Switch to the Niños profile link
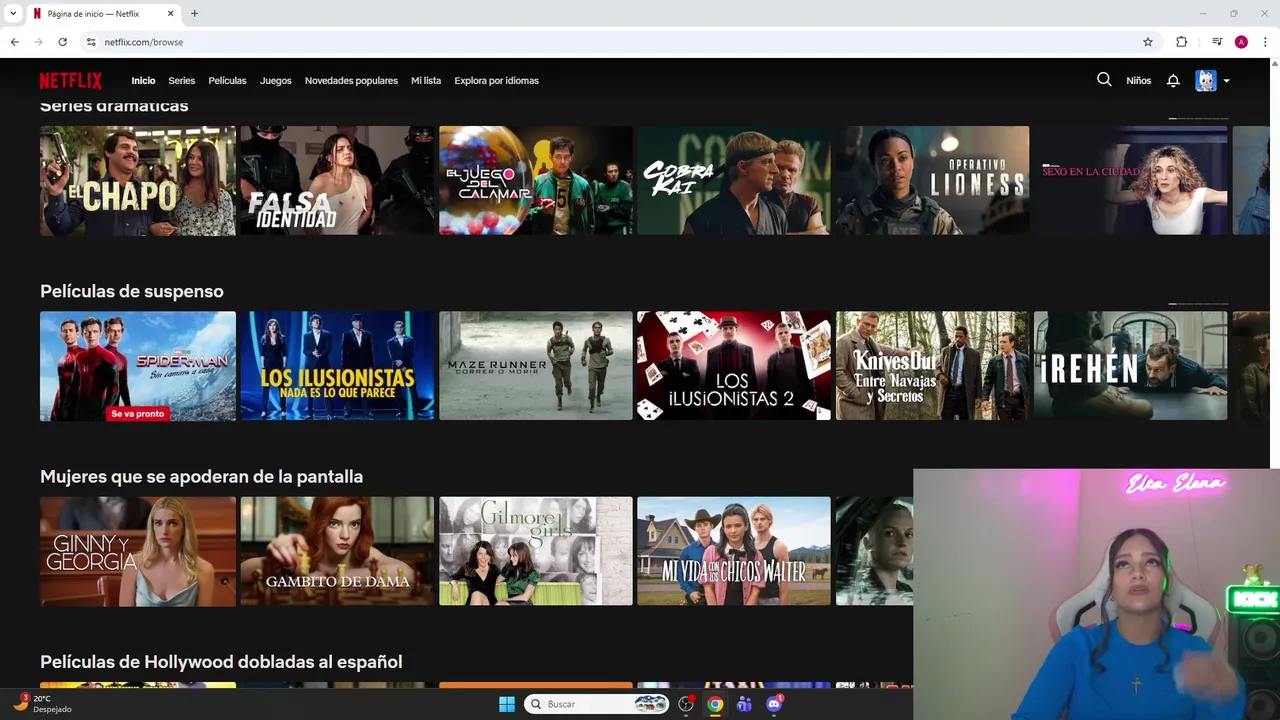This screenshot has height=720, width=1280. (1138, 81)
